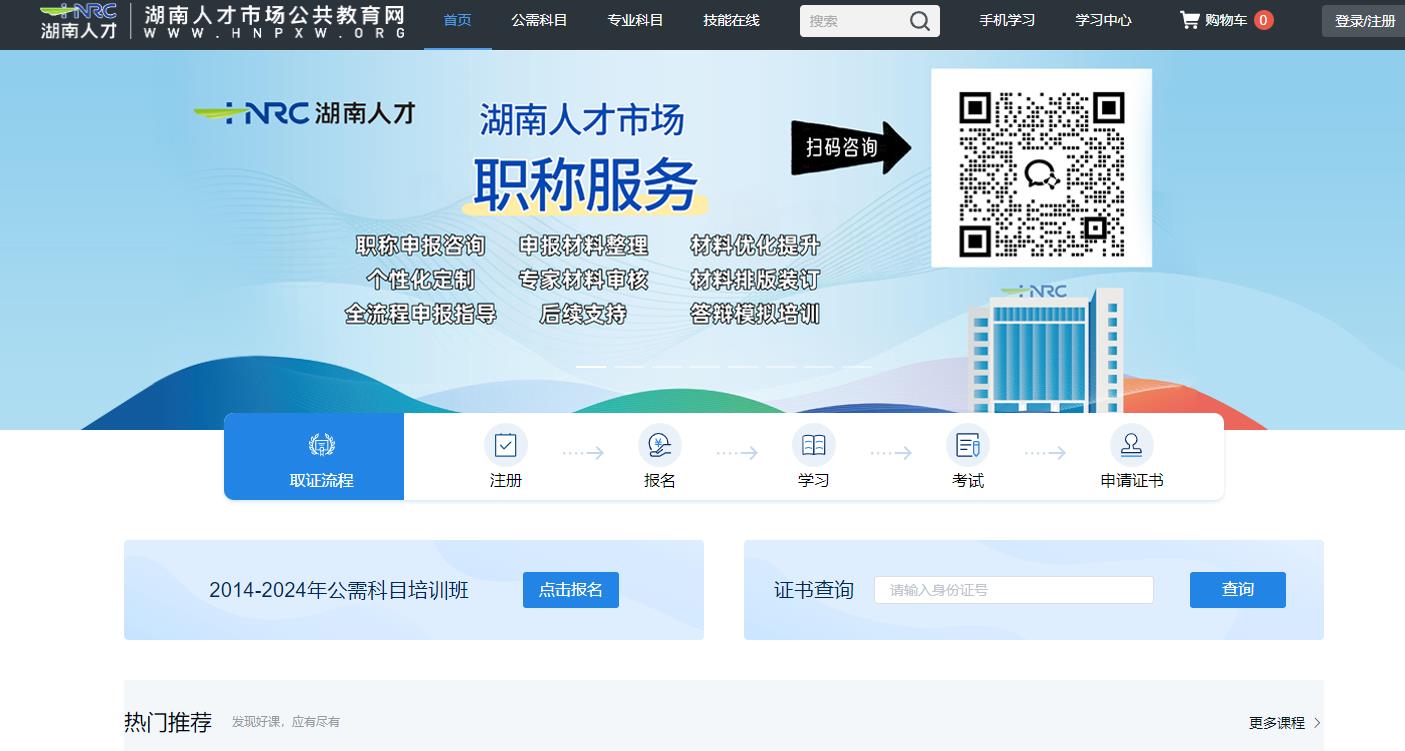Click the 材料优化提升 banner text
1405x751 pixels.
click(755, 246)
